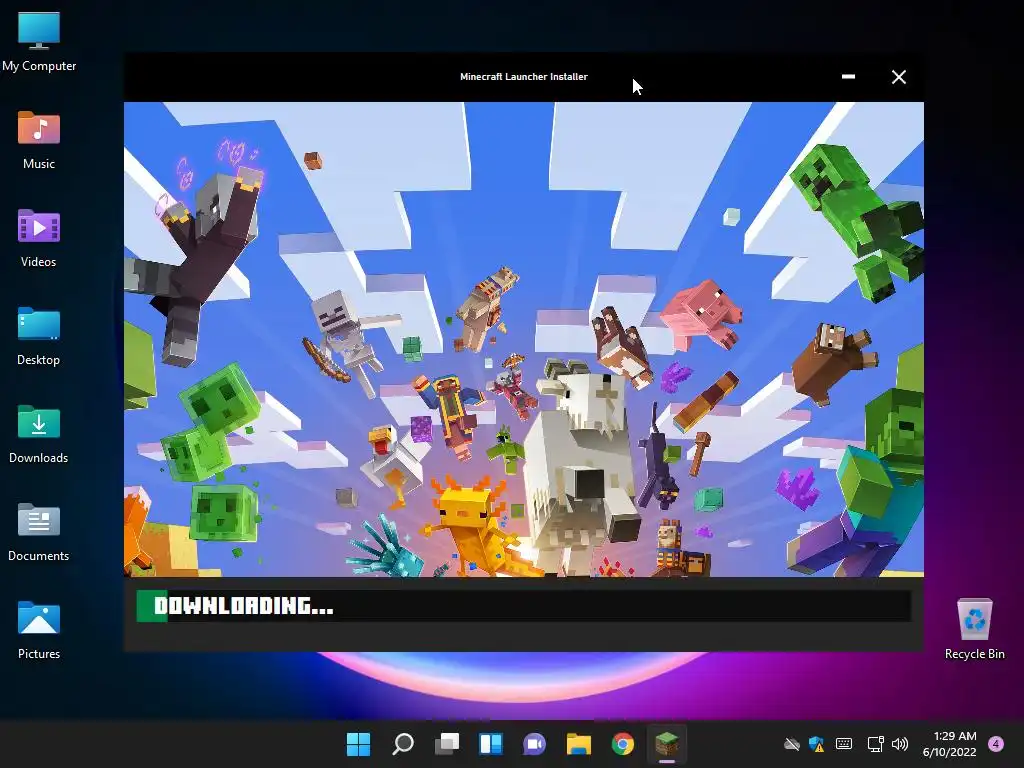1024x768 pixels.
Task: Open the Chat taskbar icon
Action: point(535,744)
